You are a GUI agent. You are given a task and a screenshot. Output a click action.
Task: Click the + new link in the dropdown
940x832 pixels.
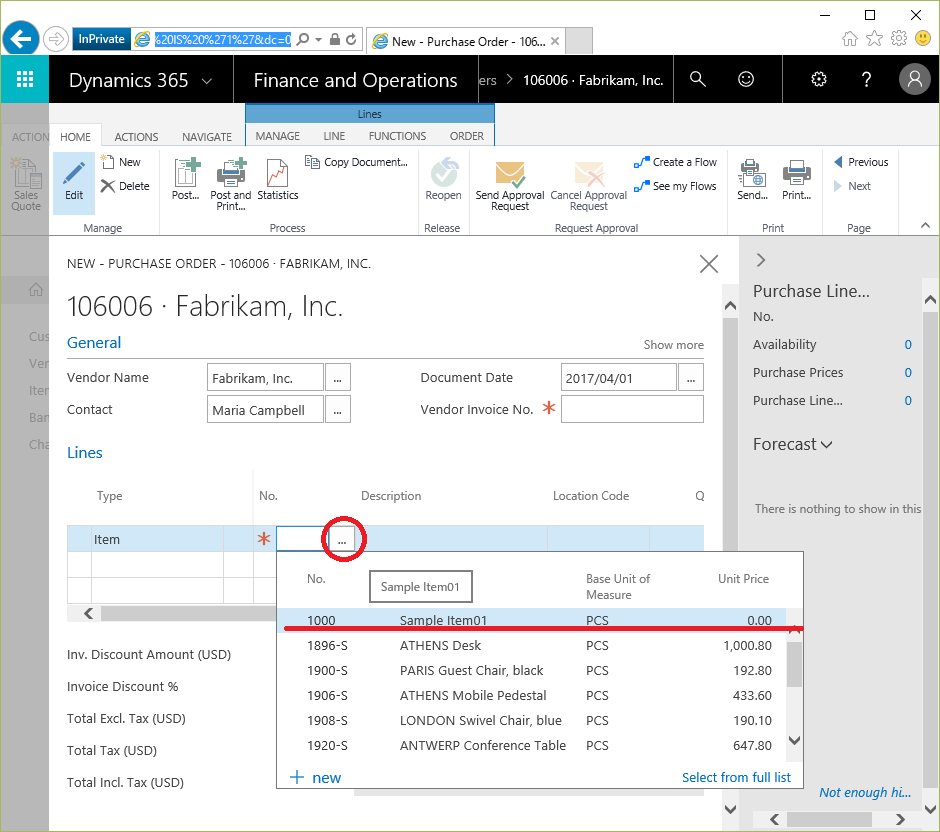coord(315,777)
